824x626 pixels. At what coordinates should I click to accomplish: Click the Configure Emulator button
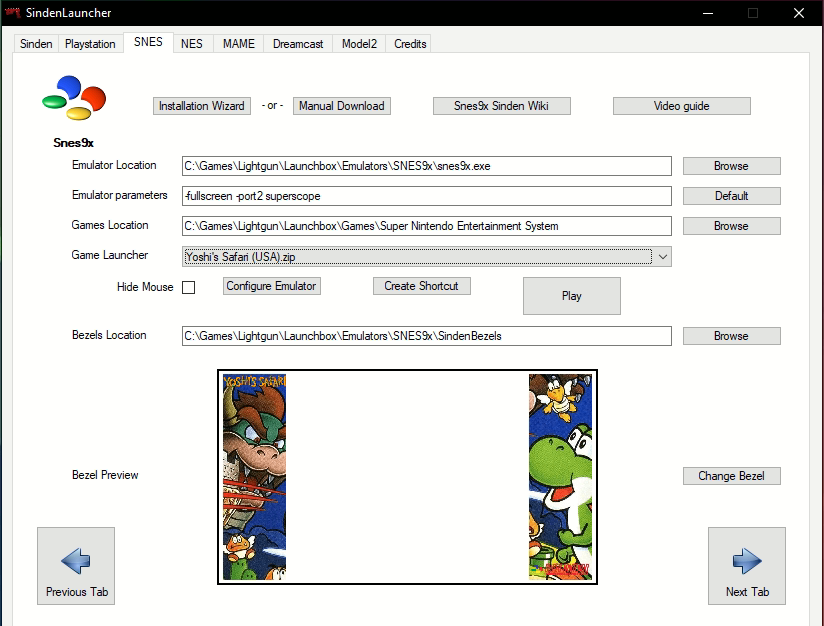pyautogui.click(x=271, y=286)
